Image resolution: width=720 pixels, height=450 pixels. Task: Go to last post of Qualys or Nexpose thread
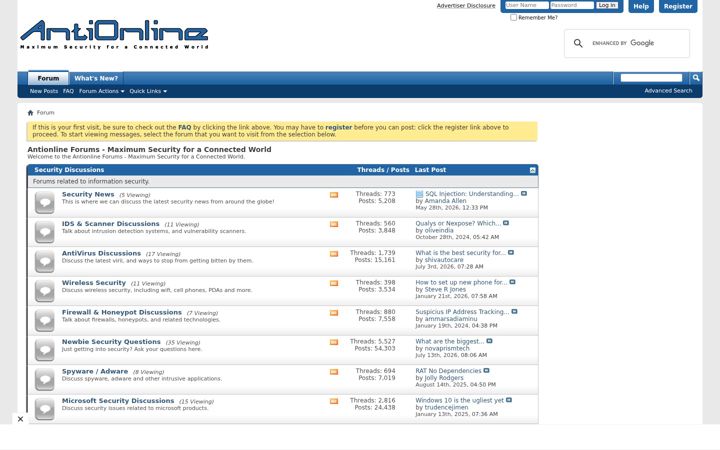(x=506, y=223)
